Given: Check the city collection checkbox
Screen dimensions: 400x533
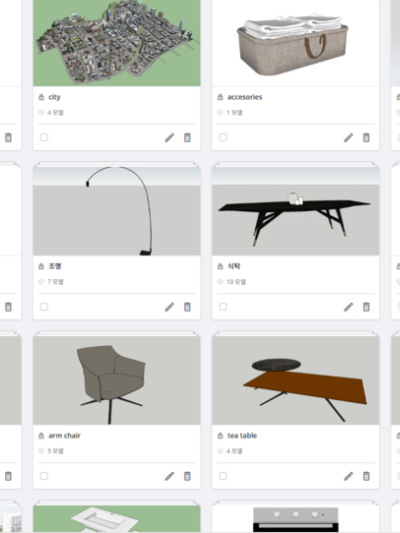Looking at the screenshot, I should click(x=44, y=137).
